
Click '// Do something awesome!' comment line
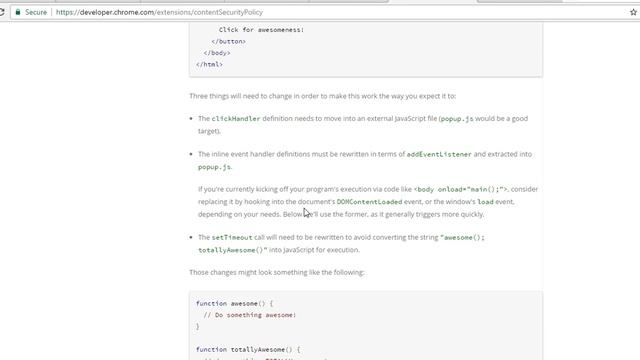coord(250,315)
